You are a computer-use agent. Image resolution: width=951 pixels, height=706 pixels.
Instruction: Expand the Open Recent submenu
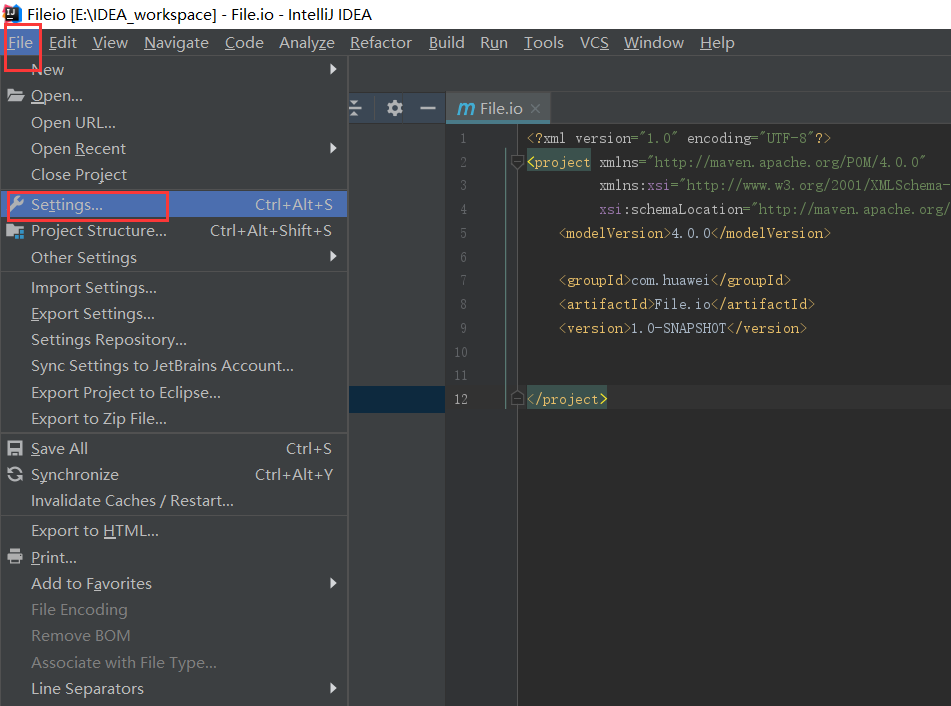click(x=333, y=148)
